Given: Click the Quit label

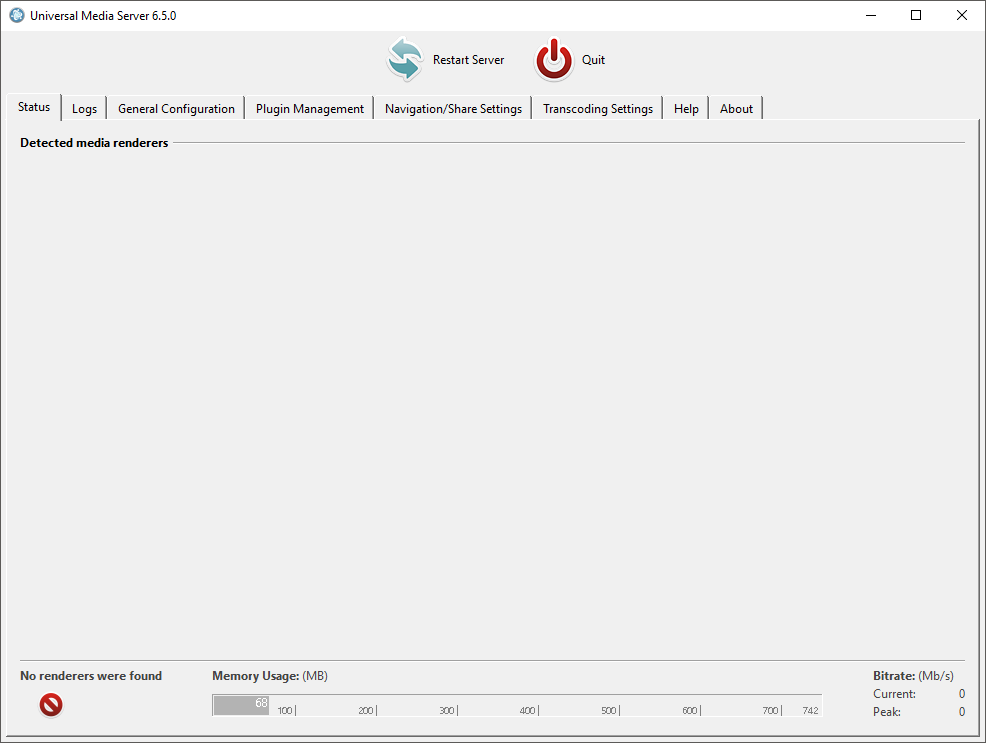Looking at the screenshot, I should coord(593,60).
